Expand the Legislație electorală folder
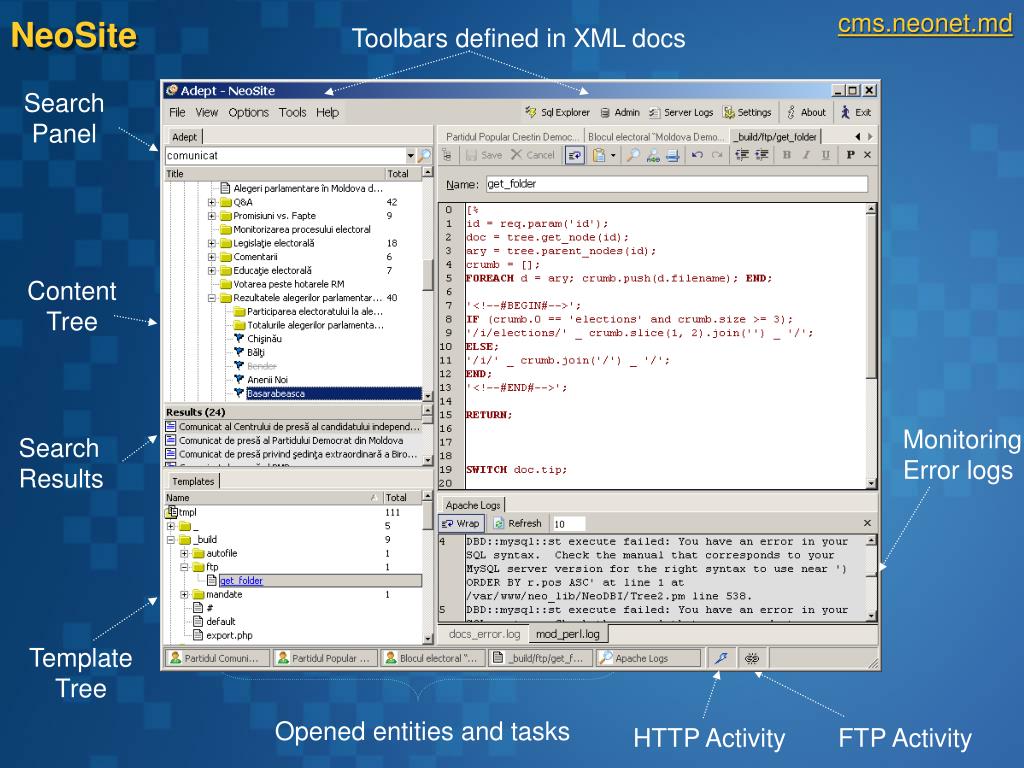Viewport: 1024px width, 768px height. [212, 243]
